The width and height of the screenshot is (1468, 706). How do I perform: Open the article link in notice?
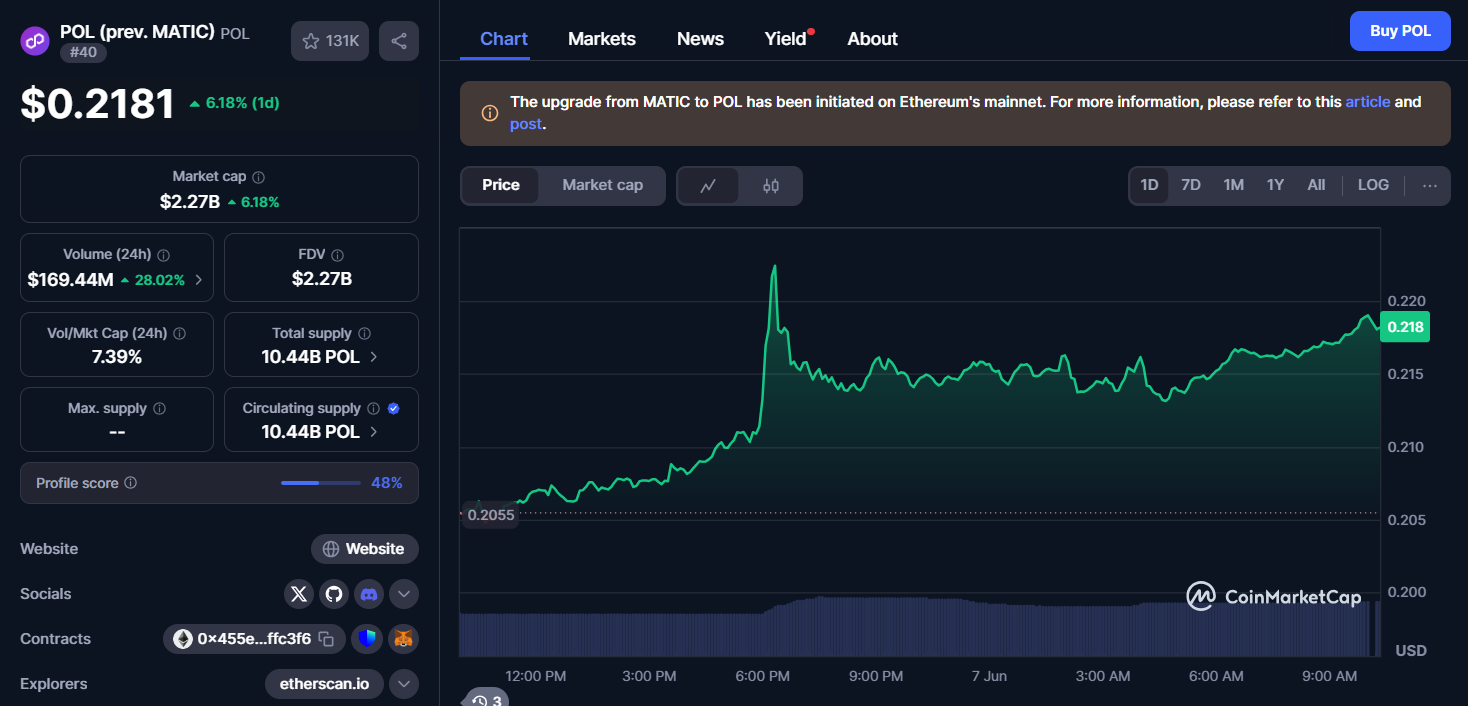click(1367, 102)
